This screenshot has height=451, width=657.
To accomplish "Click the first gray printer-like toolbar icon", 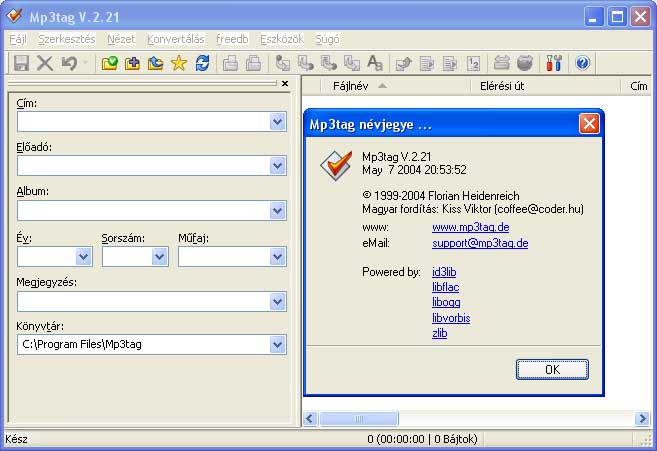I will coord(230,63).
